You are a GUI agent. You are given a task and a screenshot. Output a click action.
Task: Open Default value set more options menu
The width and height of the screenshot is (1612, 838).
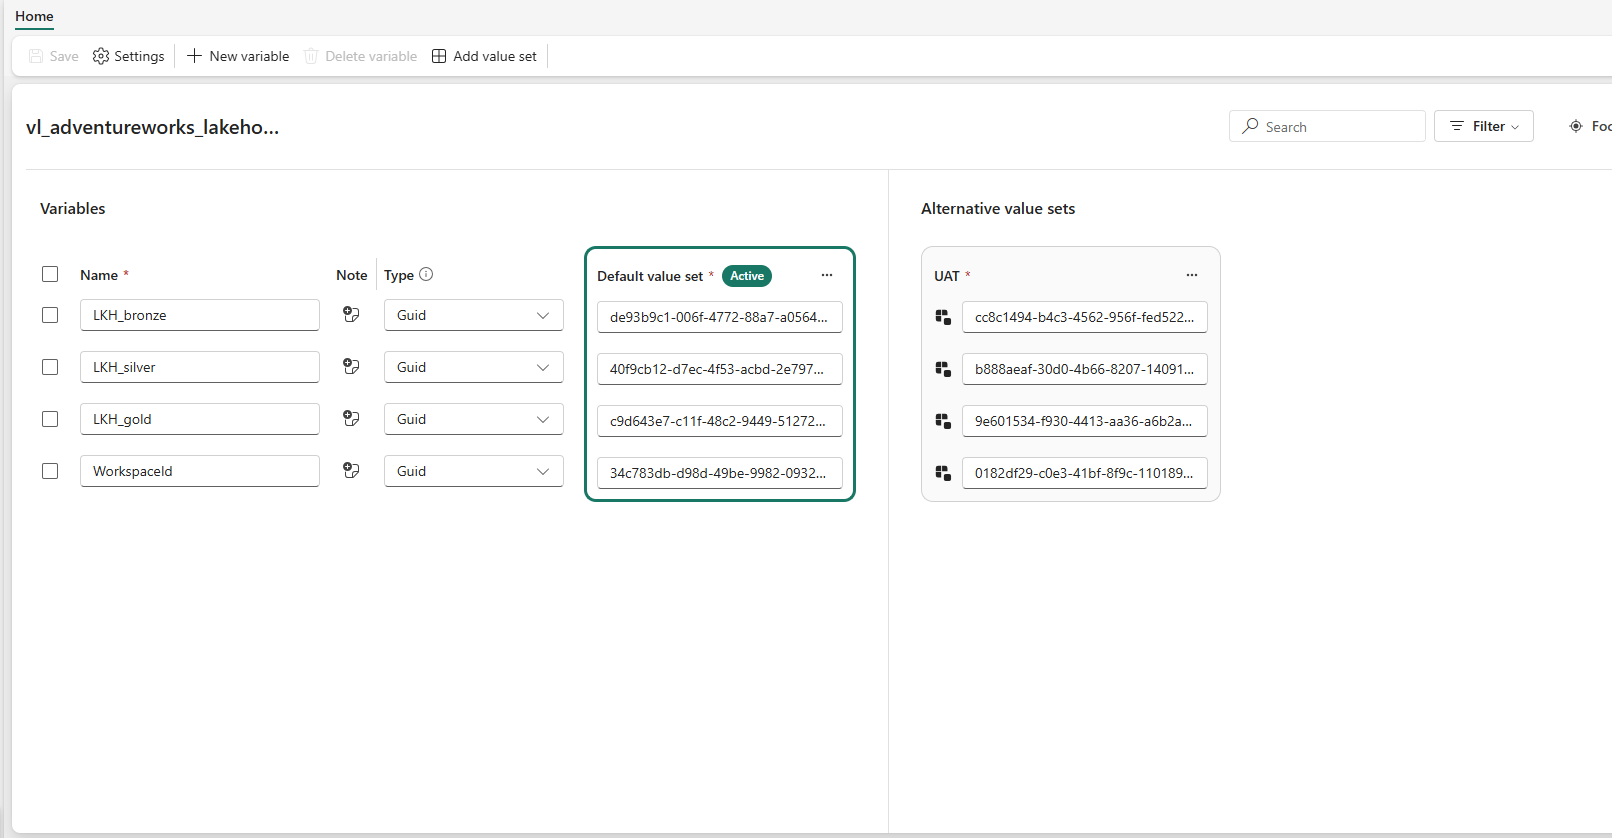827,275
